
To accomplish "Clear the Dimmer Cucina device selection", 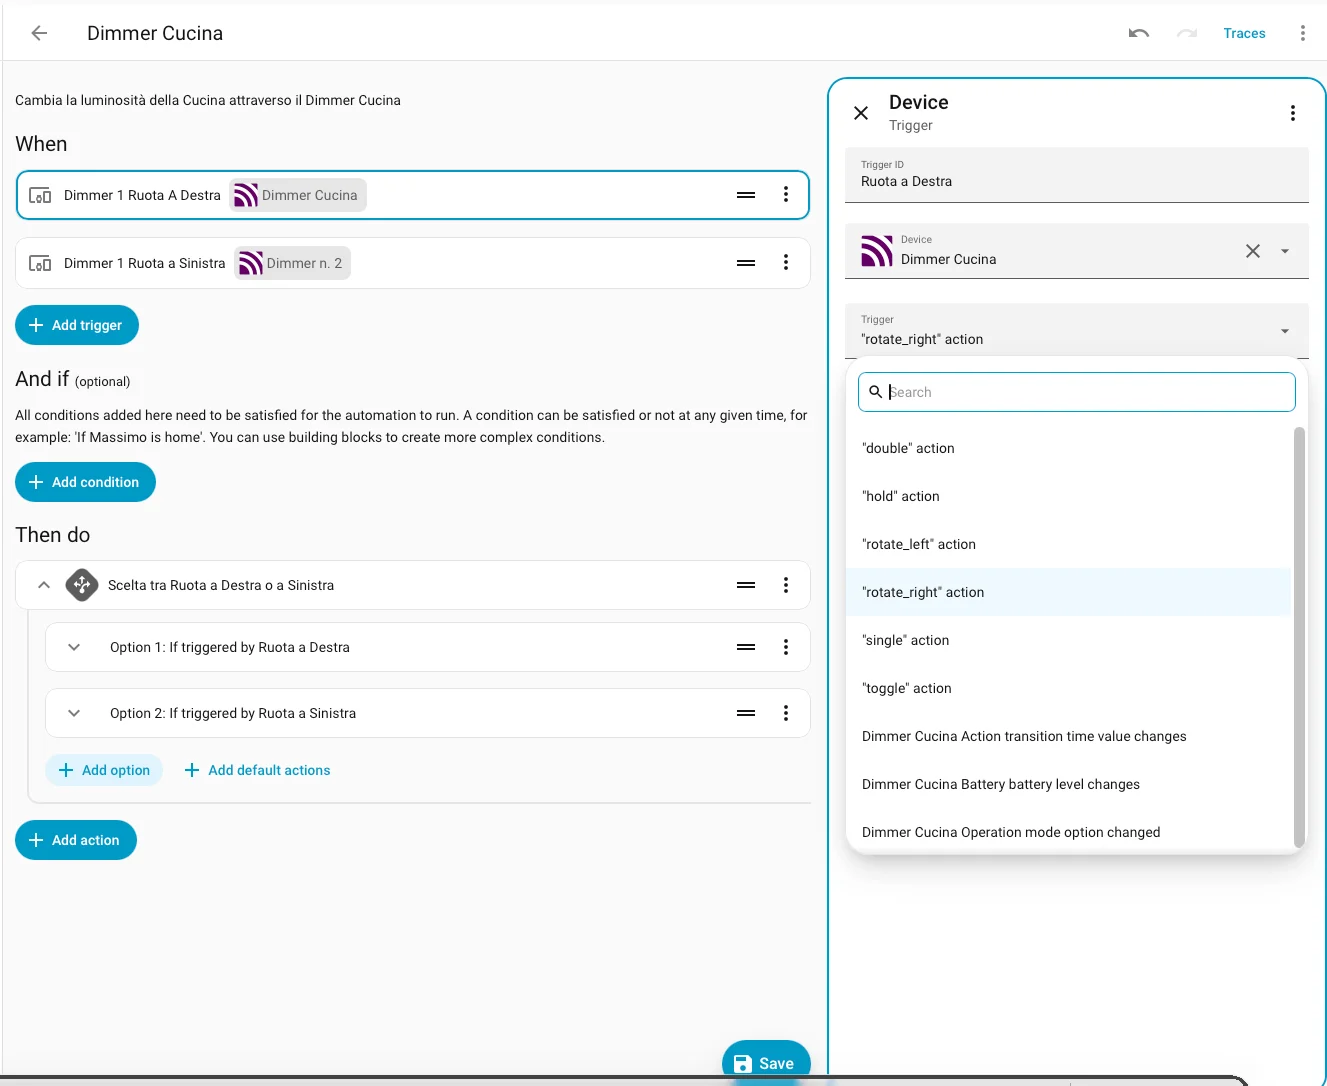I will 1253,251.
